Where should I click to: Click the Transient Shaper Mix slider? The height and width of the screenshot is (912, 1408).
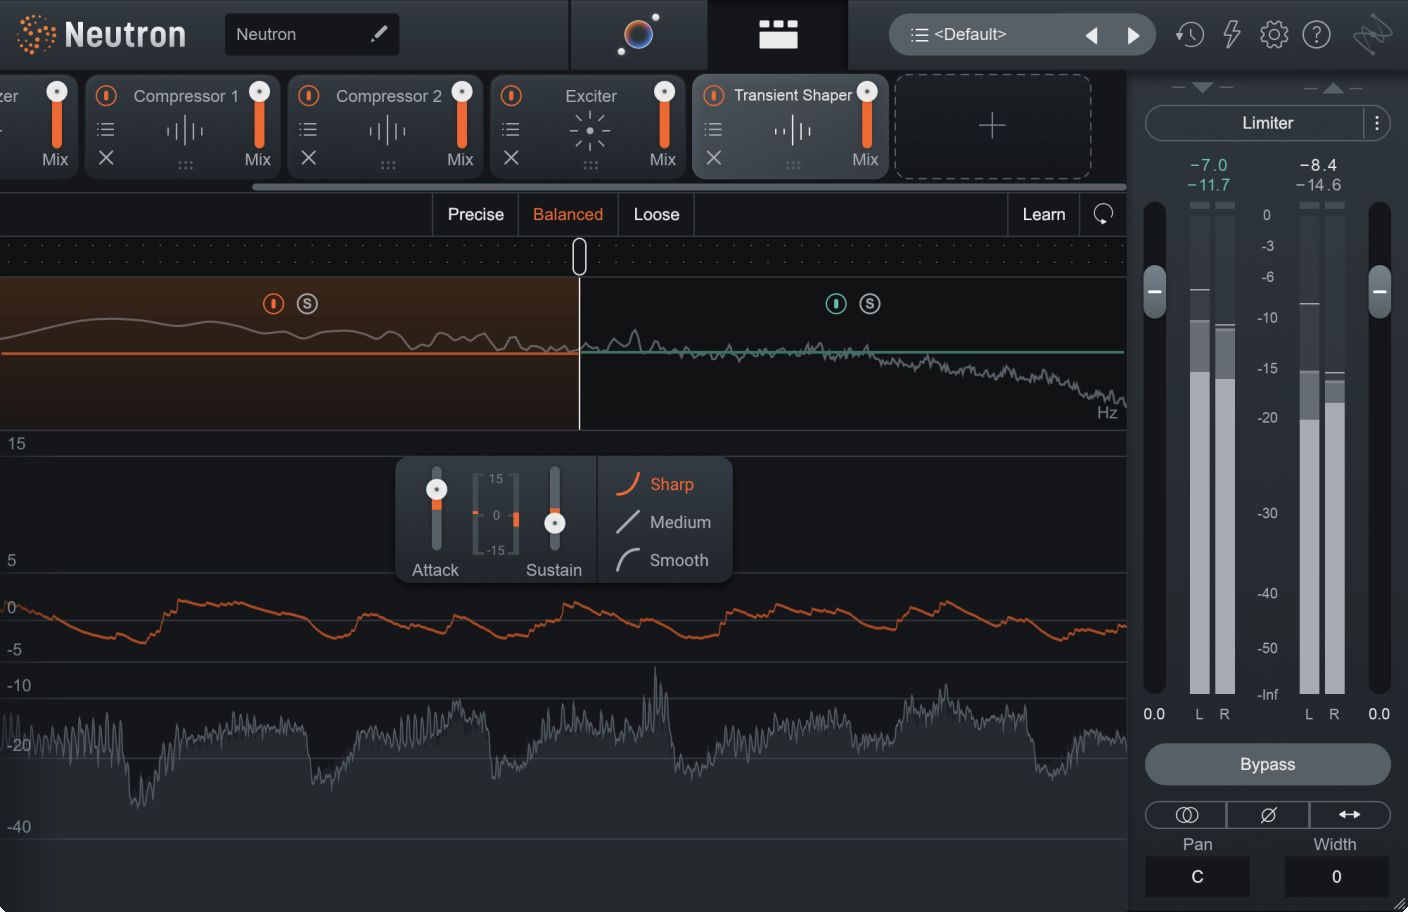[x=867, y=115]
